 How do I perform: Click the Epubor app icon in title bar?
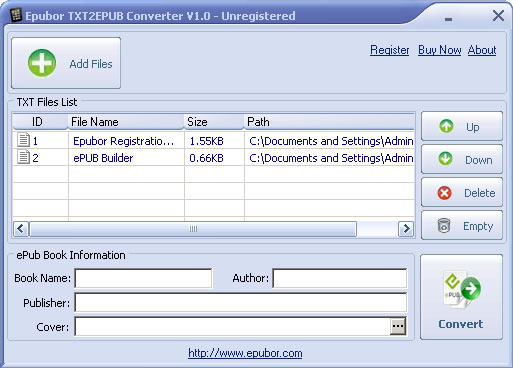click(x=15, y=15)
